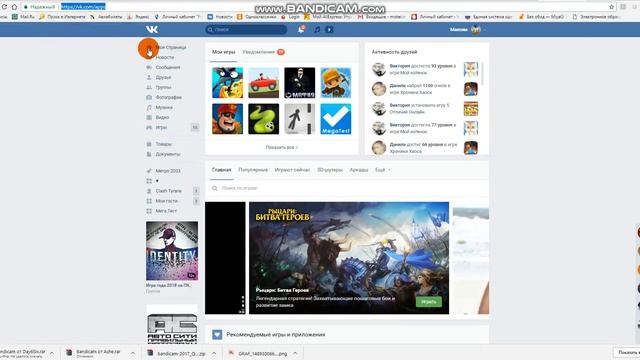Open the game icon beside "установила игру"
The width and height of the screenshot is (640, 360).
click(471, 109)
